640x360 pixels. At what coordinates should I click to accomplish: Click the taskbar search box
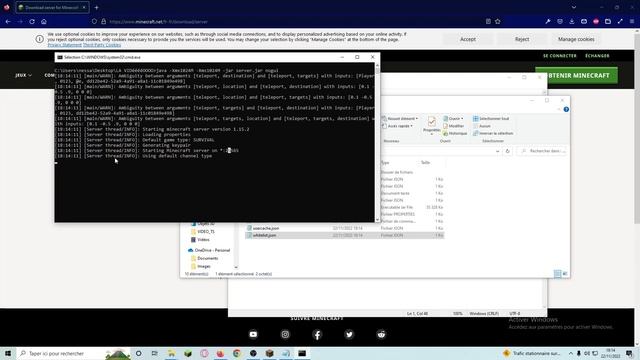pos(73,353)
